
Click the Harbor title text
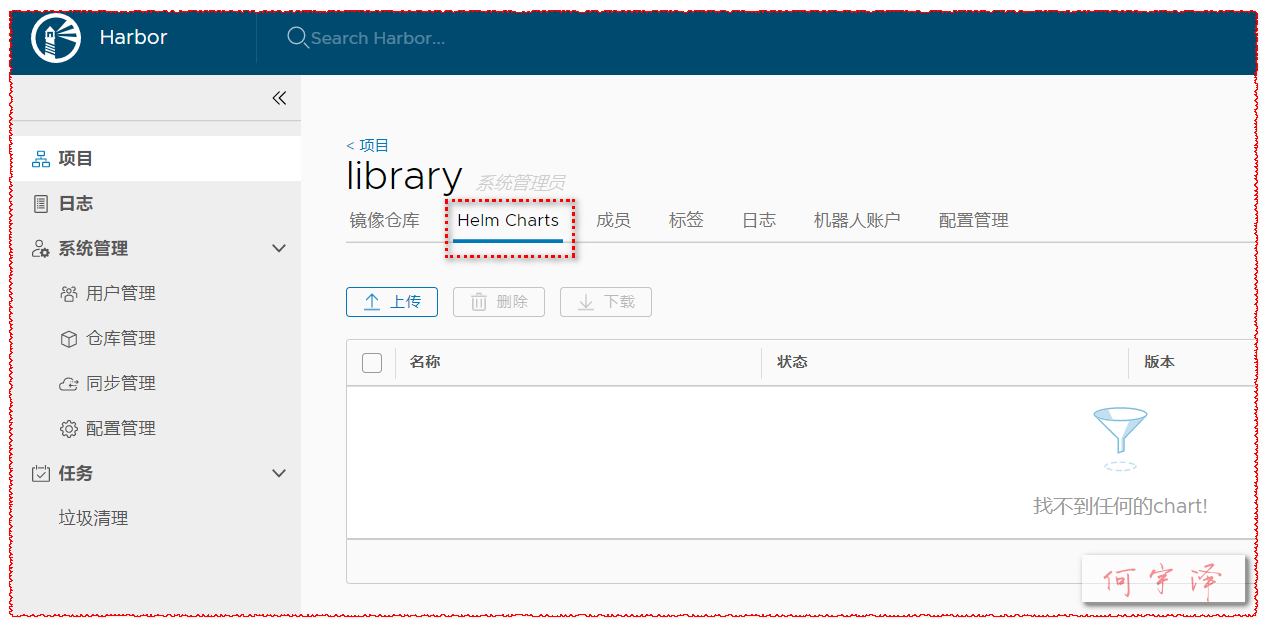click(x=133, y=38)
